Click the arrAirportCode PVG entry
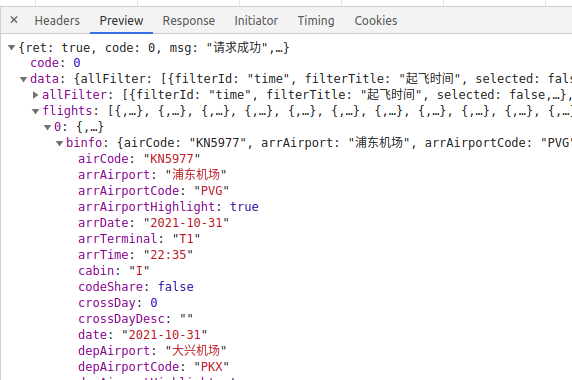572x380 pixels. click(x=154, y=191)
